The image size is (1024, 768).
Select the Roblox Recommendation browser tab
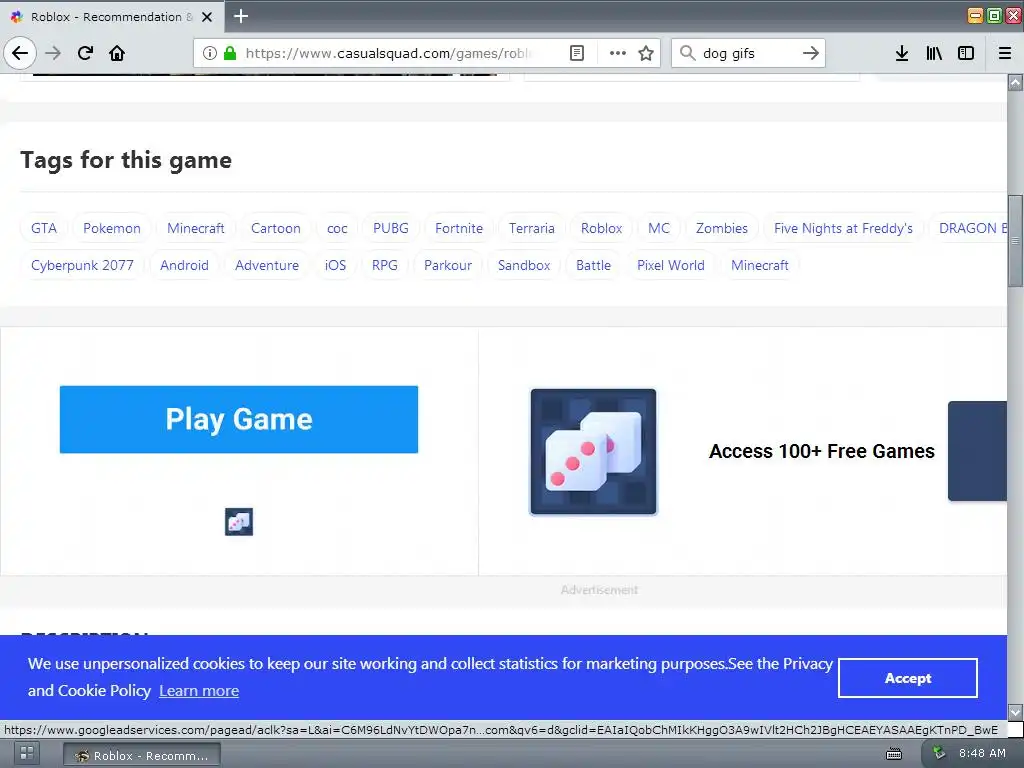tap(112, 17)
